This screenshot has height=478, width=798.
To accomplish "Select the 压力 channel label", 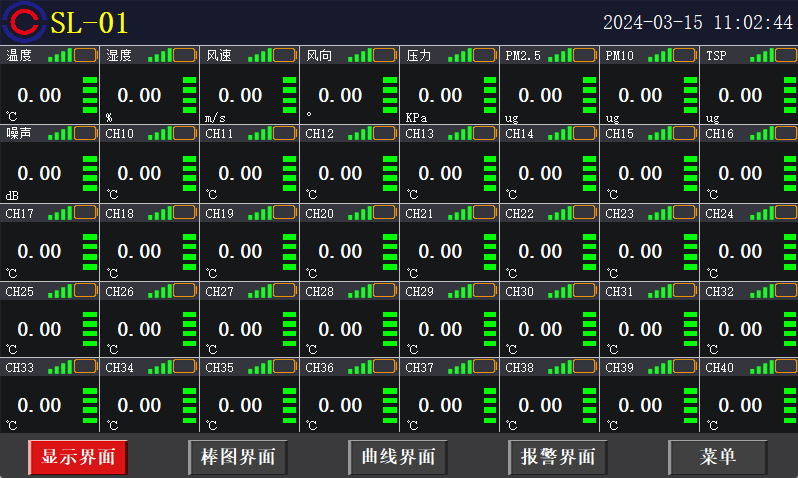I will click(419, 55).
